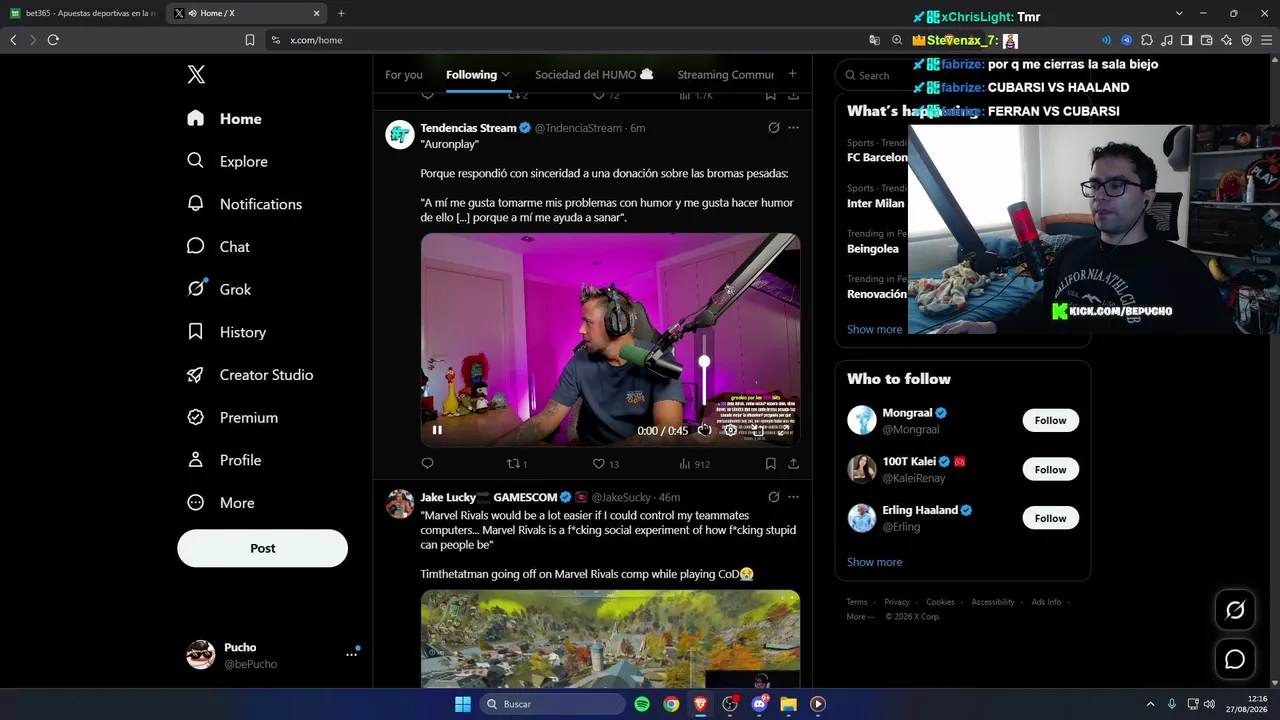The image size is (1280, 720).
Task: Show more trending topics
Action: pyautogui.click(x=874, y=330)
